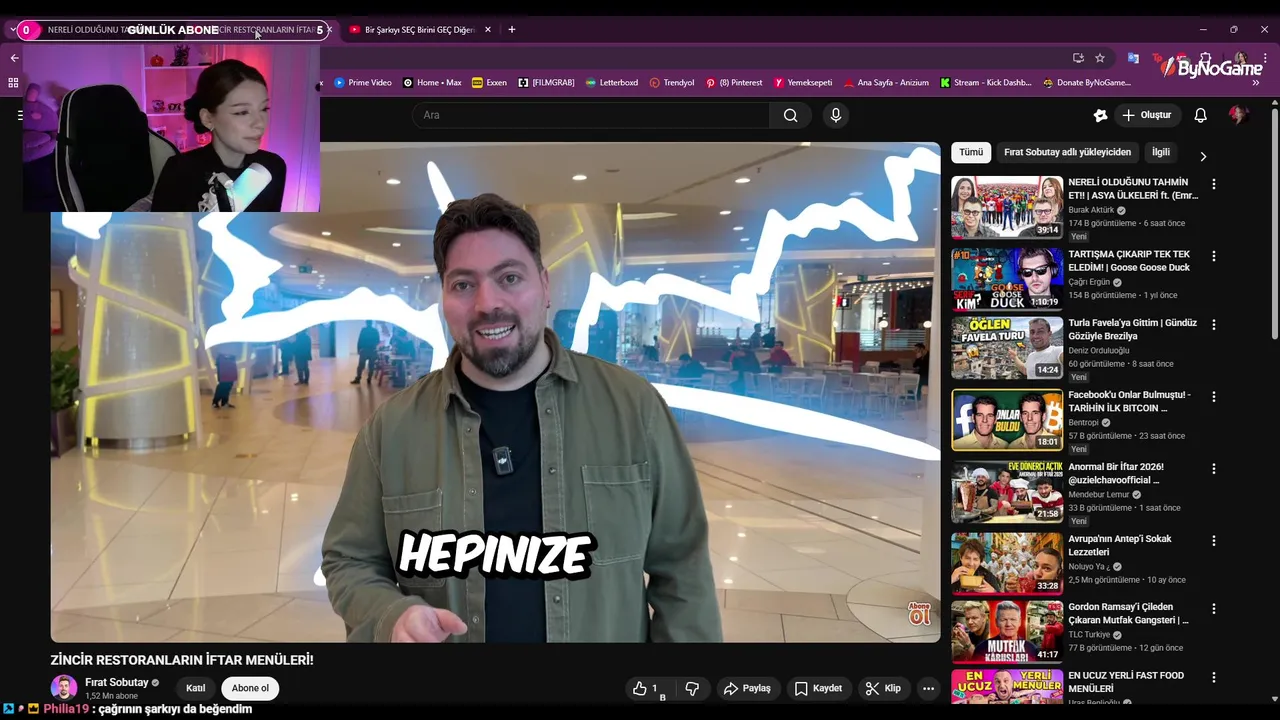
Task: Close the Bir Şarkıyı SEÇ tab
Action: click(488, 29)
